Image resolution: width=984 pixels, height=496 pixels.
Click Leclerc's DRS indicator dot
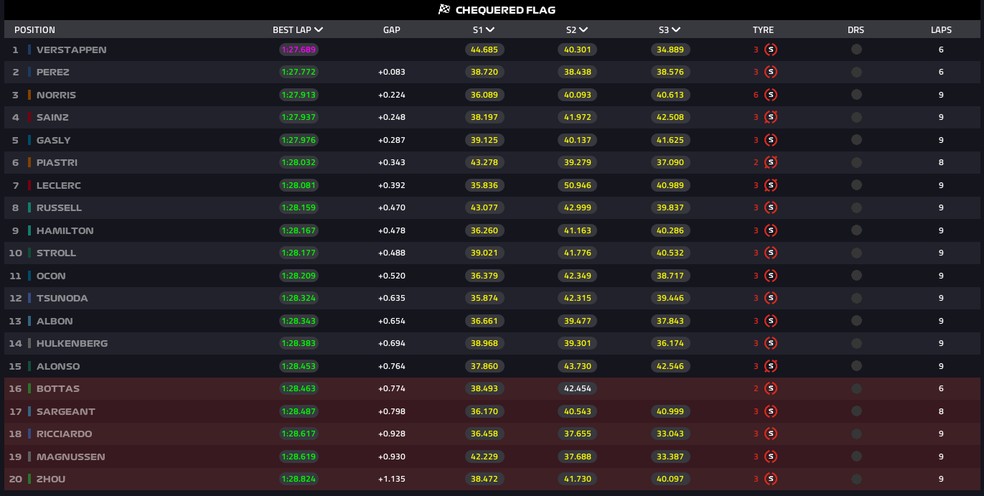pyautogui.click(x=856, y=185)
